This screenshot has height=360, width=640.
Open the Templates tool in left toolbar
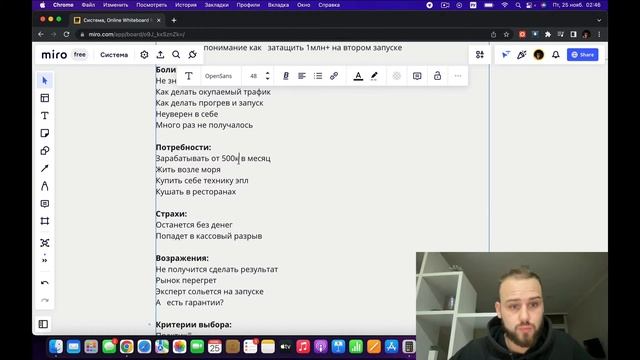[45, 98]
